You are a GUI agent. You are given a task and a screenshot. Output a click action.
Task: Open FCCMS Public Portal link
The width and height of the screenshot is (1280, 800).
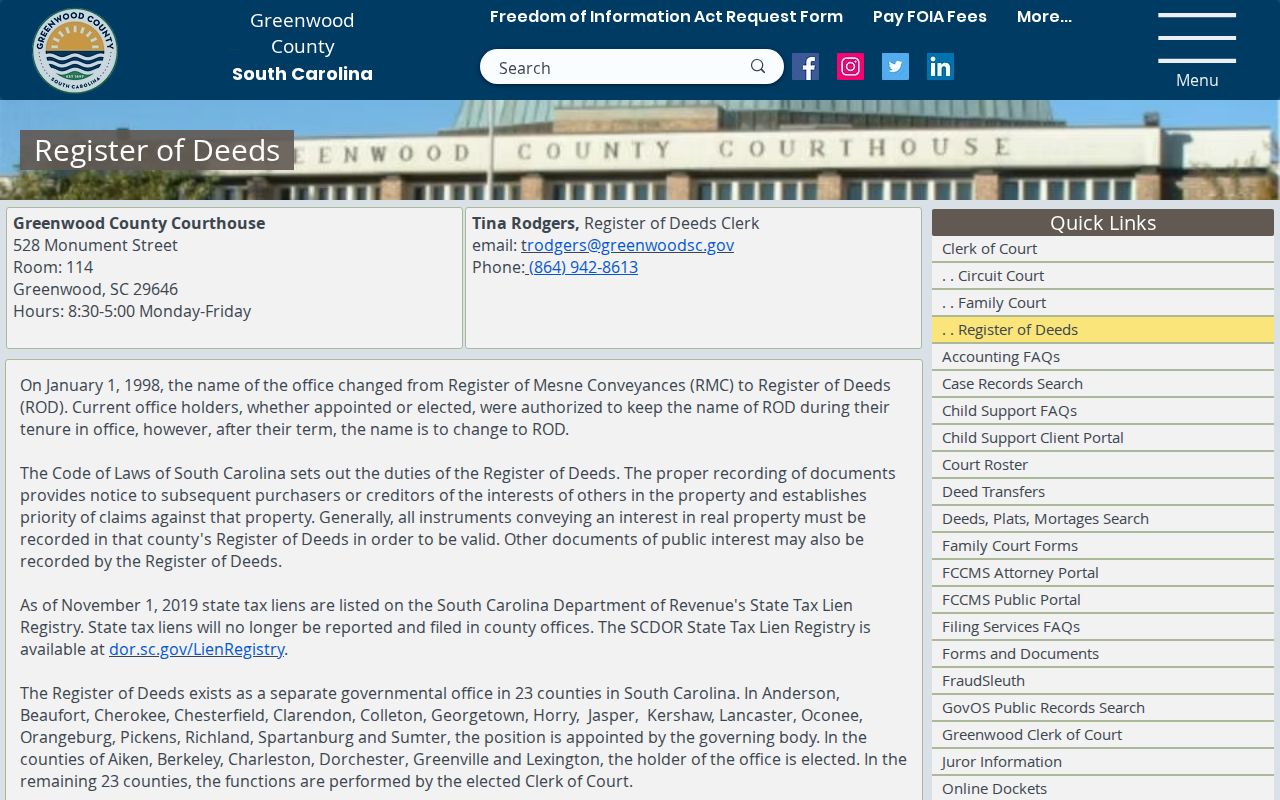pyautogui.click(x=1103, y=600)
